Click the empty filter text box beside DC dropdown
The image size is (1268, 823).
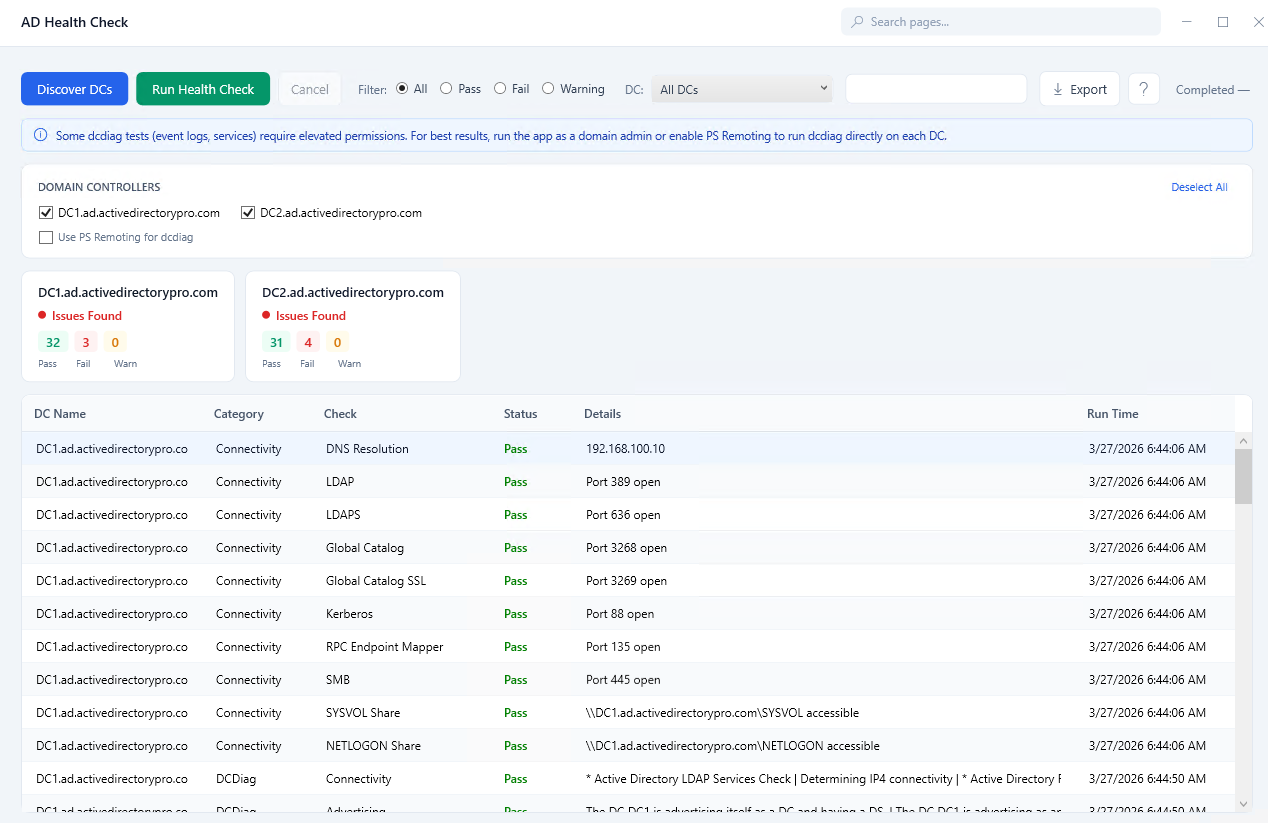point(936,89)
